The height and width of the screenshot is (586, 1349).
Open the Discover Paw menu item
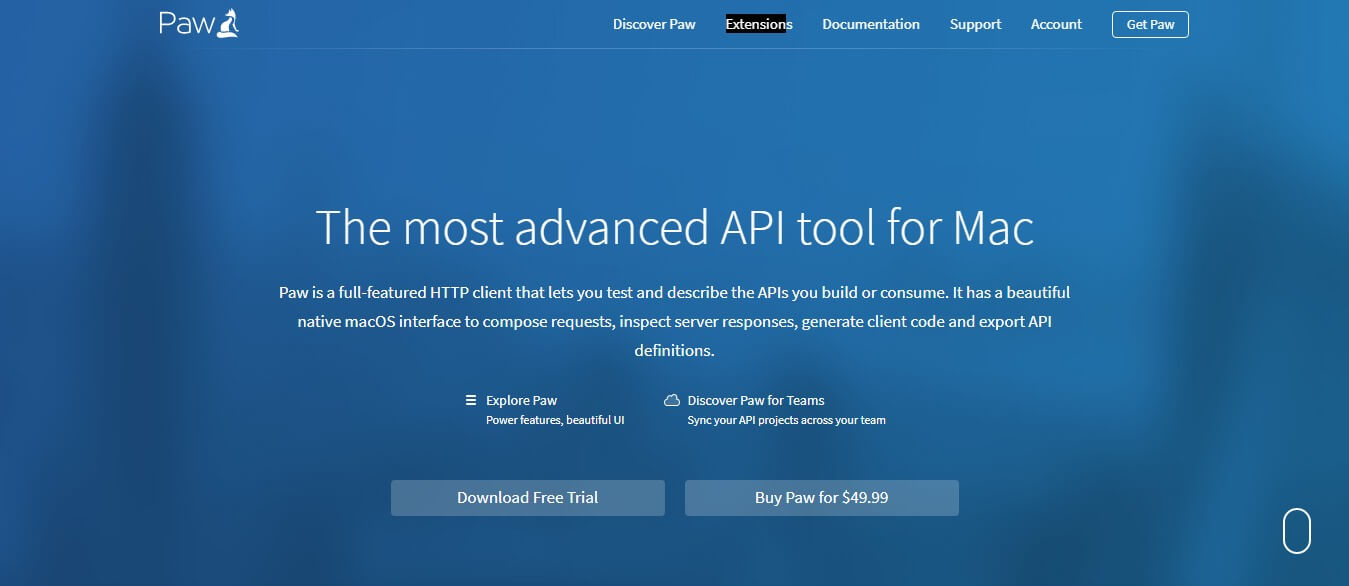(x=654, y=24)
